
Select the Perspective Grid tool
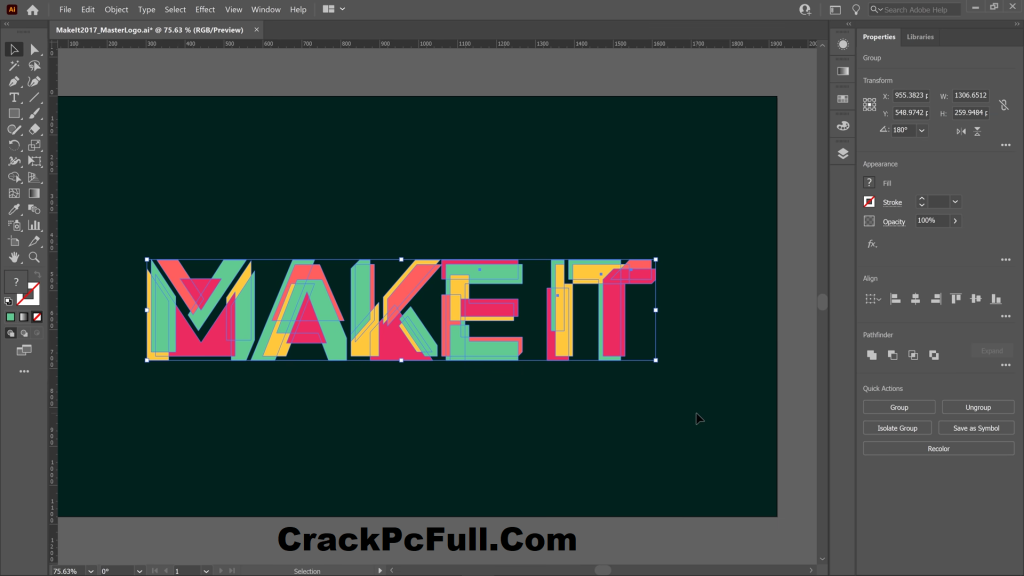pyautogui.click(x=35, y=177)
